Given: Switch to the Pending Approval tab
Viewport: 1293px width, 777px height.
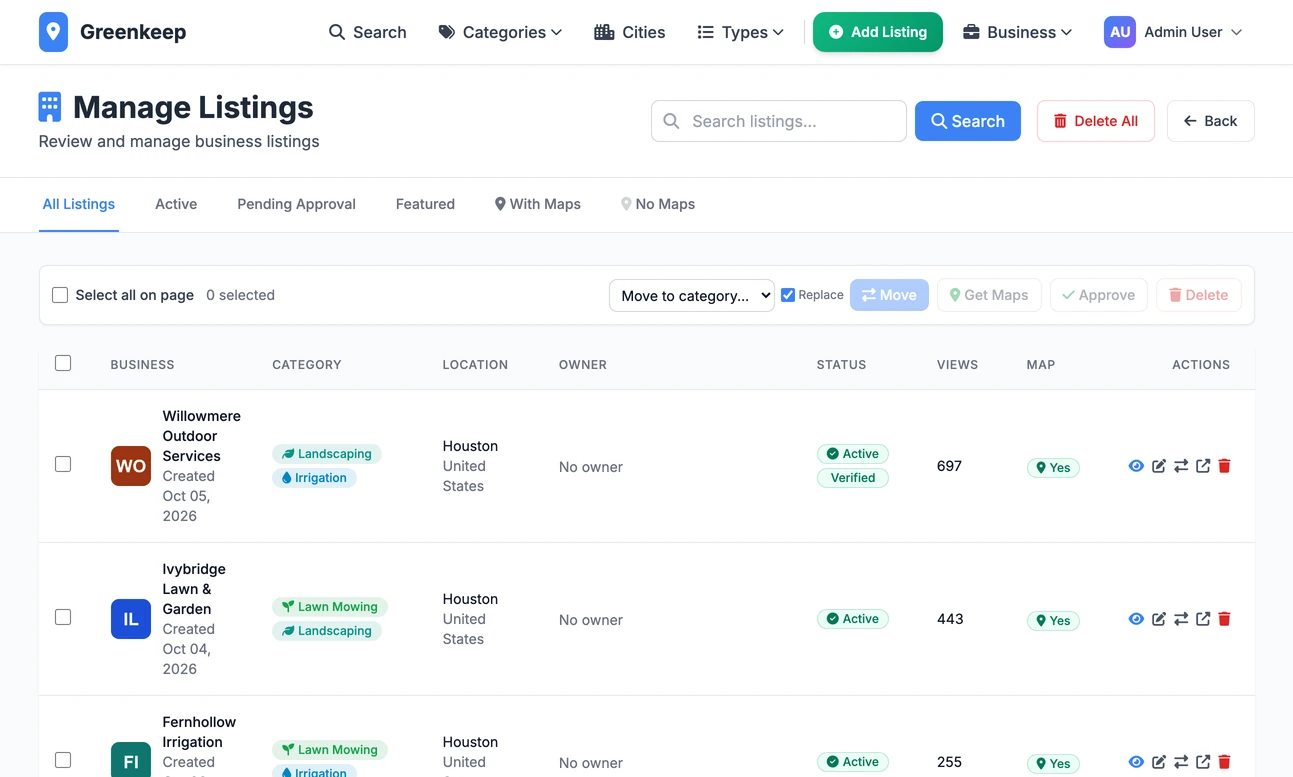Looking at the screenshot, I should (x=296, y=204).
